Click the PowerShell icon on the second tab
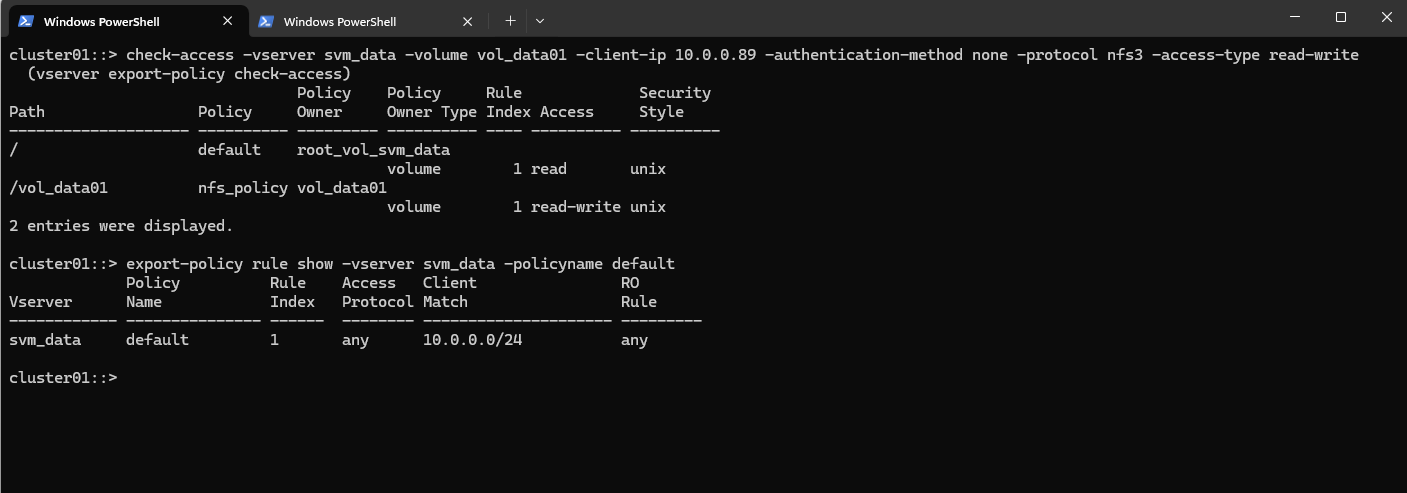 266,21
